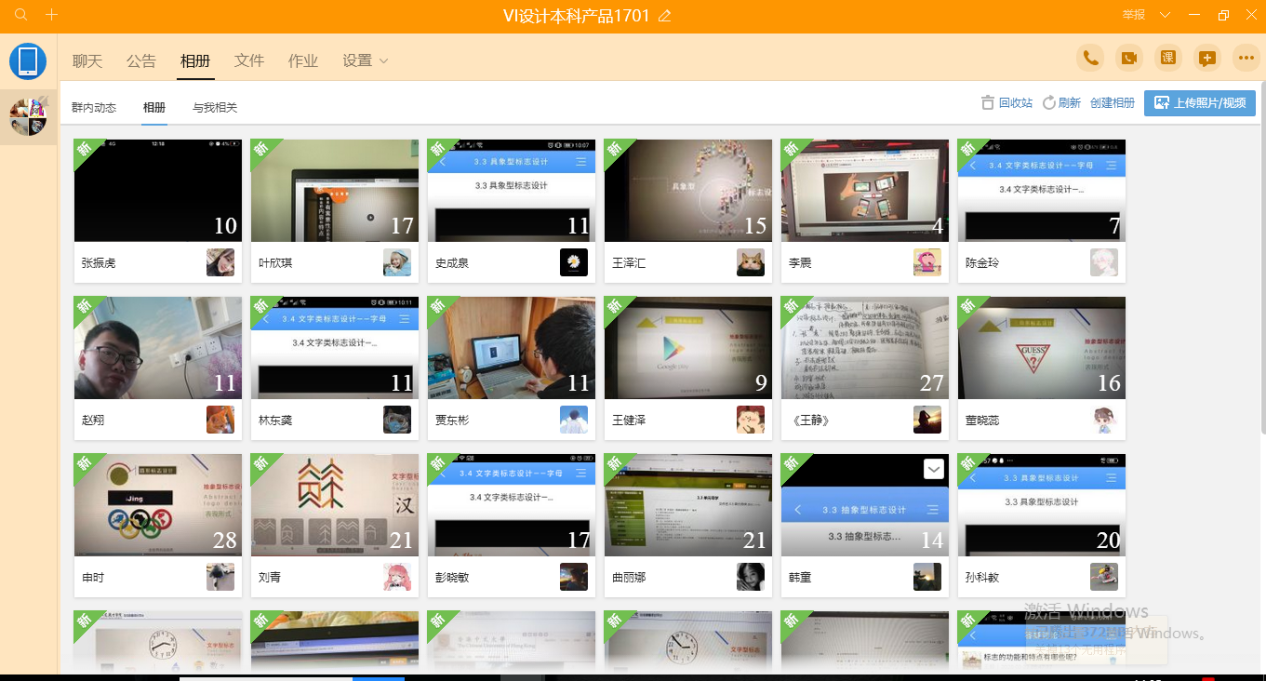Click the chat bubble plus icon
The width and height of the screenshot is (1266, 681).
1207,58
